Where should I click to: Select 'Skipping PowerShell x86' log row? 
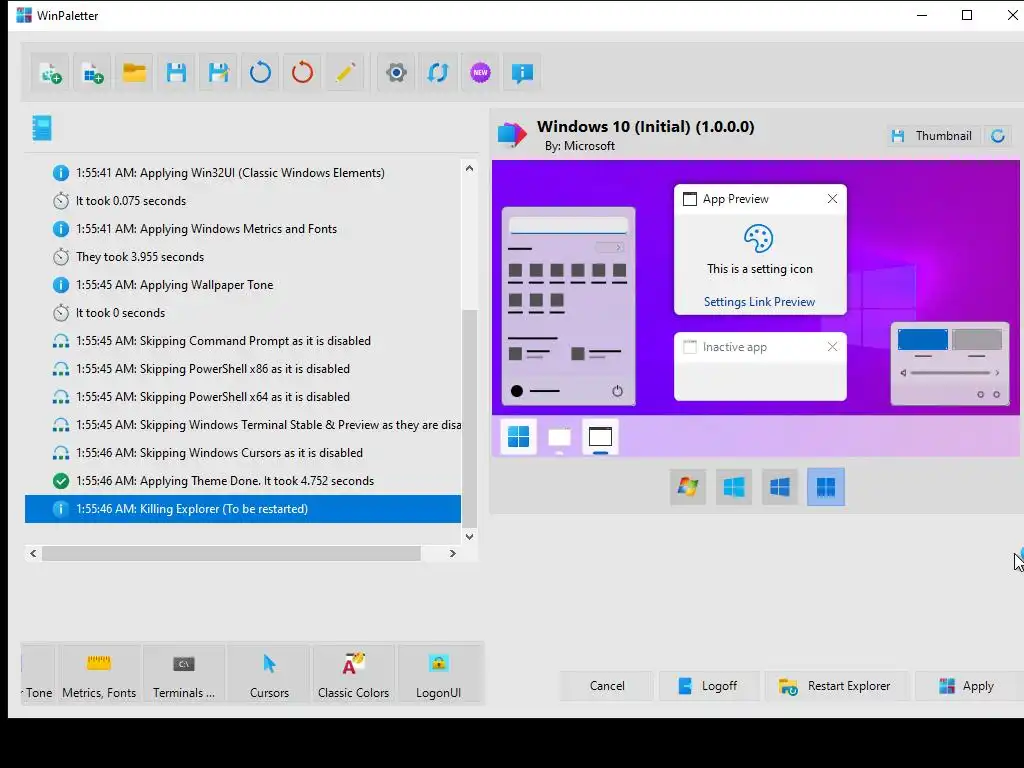tap(243, 369)
